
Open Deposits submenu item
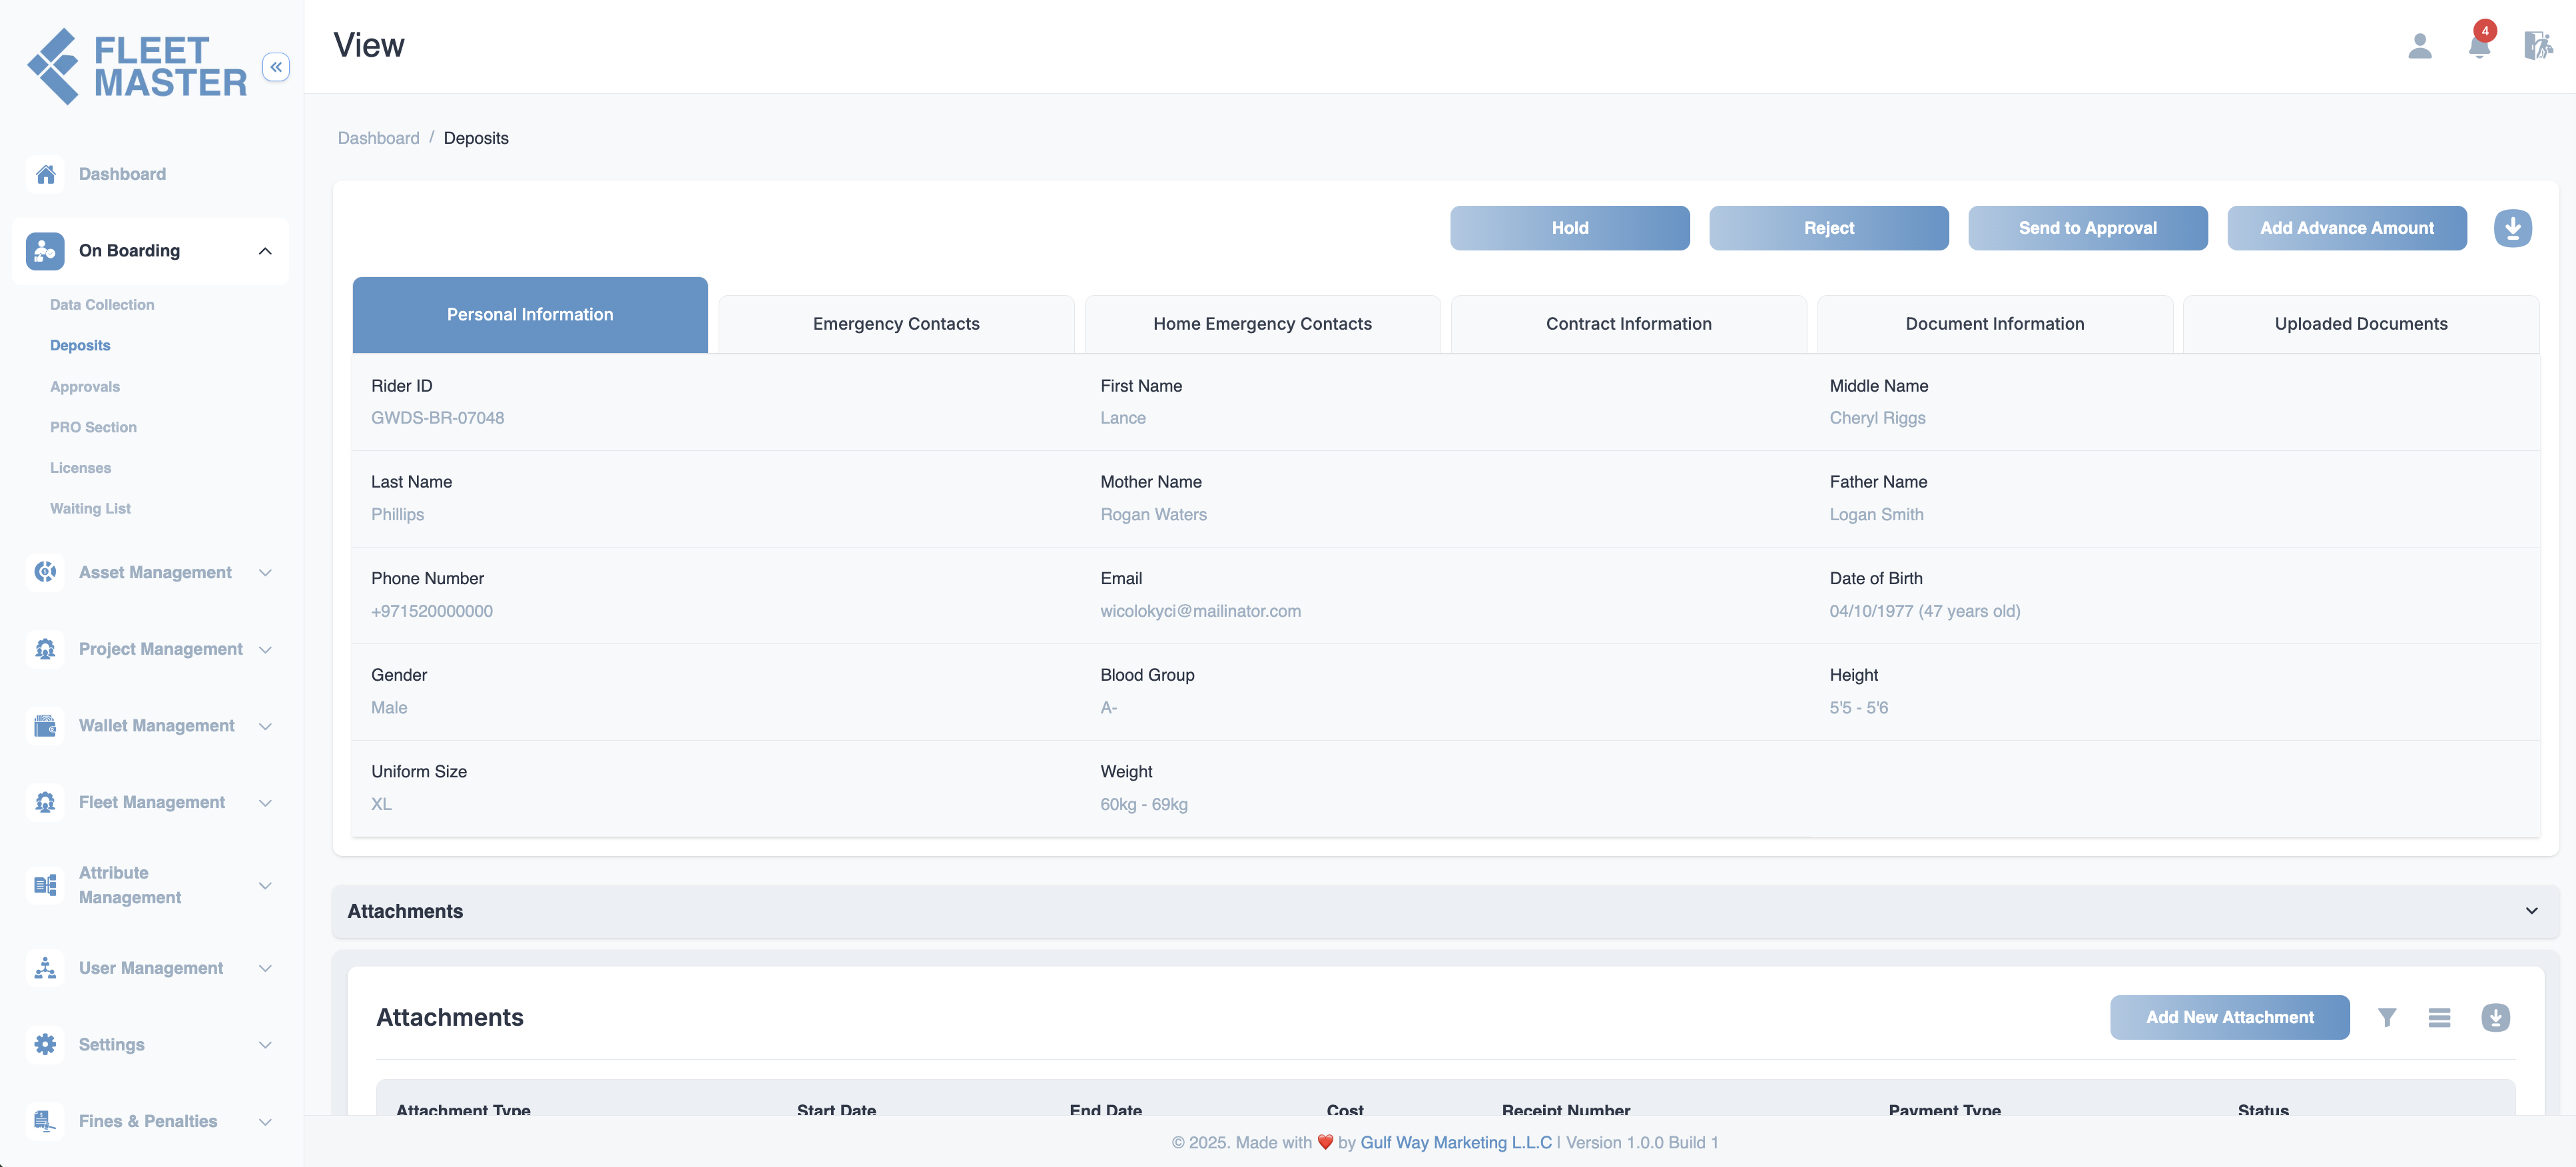point(80,345)
